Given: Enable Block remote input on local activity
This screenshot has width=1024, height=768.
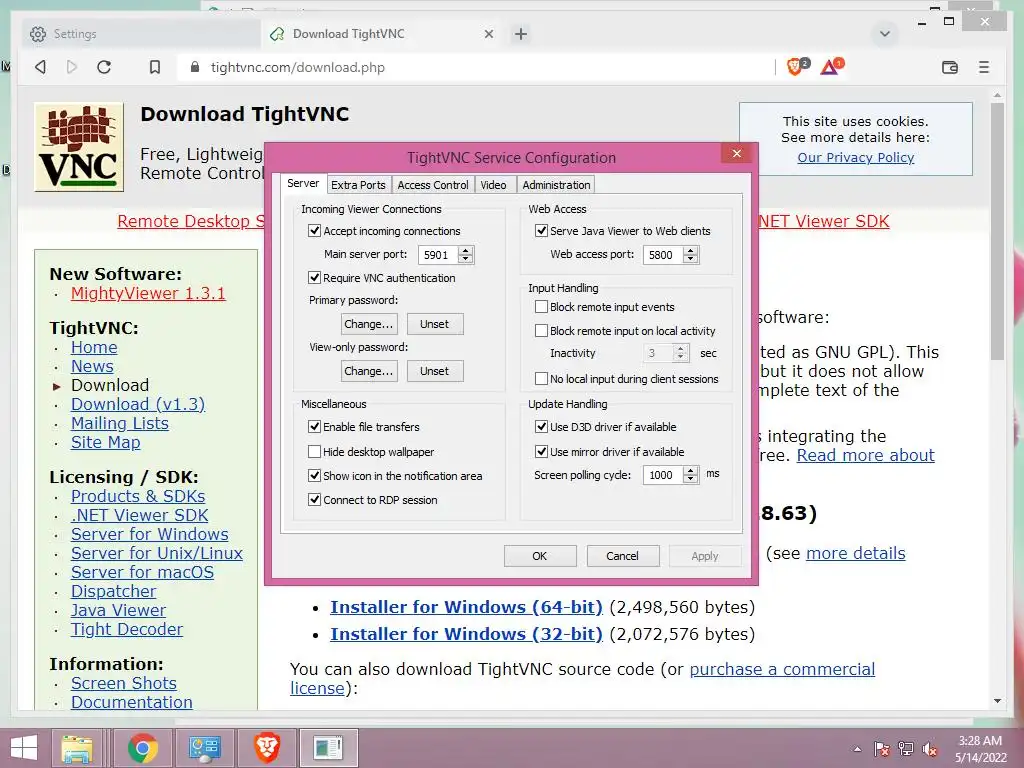Looking at the screenshot, I should (x=541, y=330).
